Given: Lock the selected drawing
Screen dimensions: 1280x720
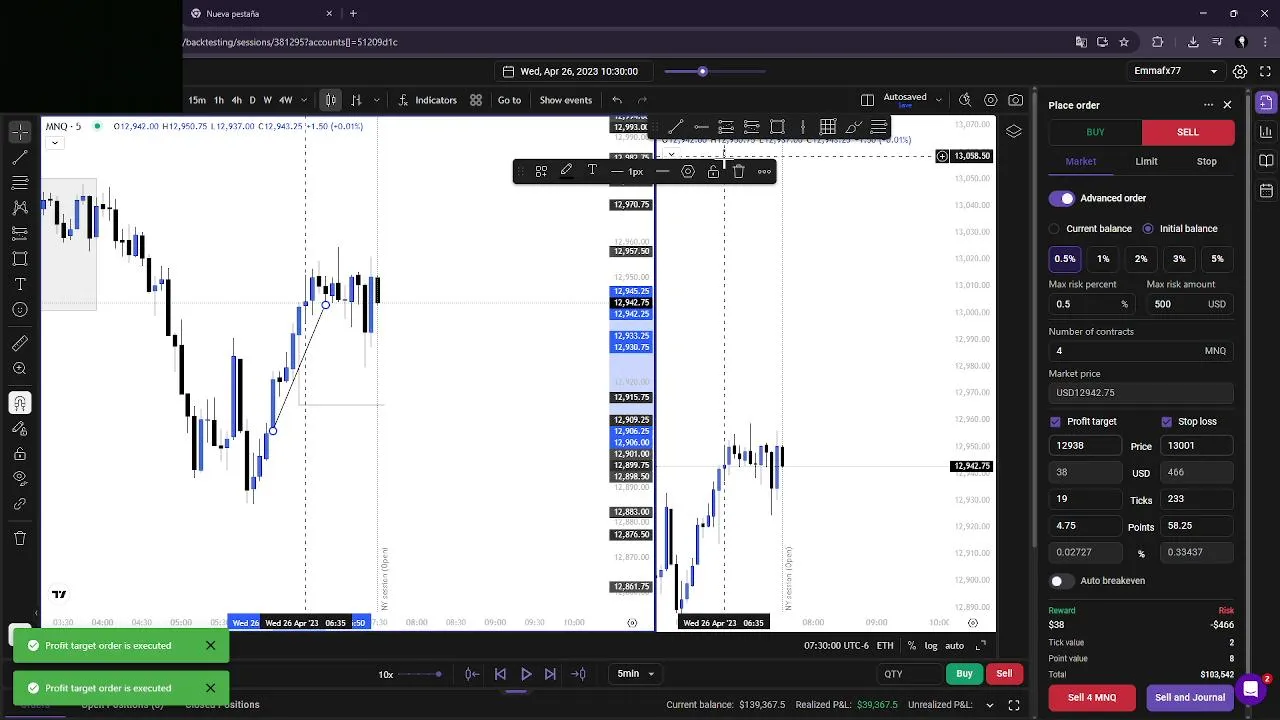Looking at the screenshot, I should click(x=713, y=171).
